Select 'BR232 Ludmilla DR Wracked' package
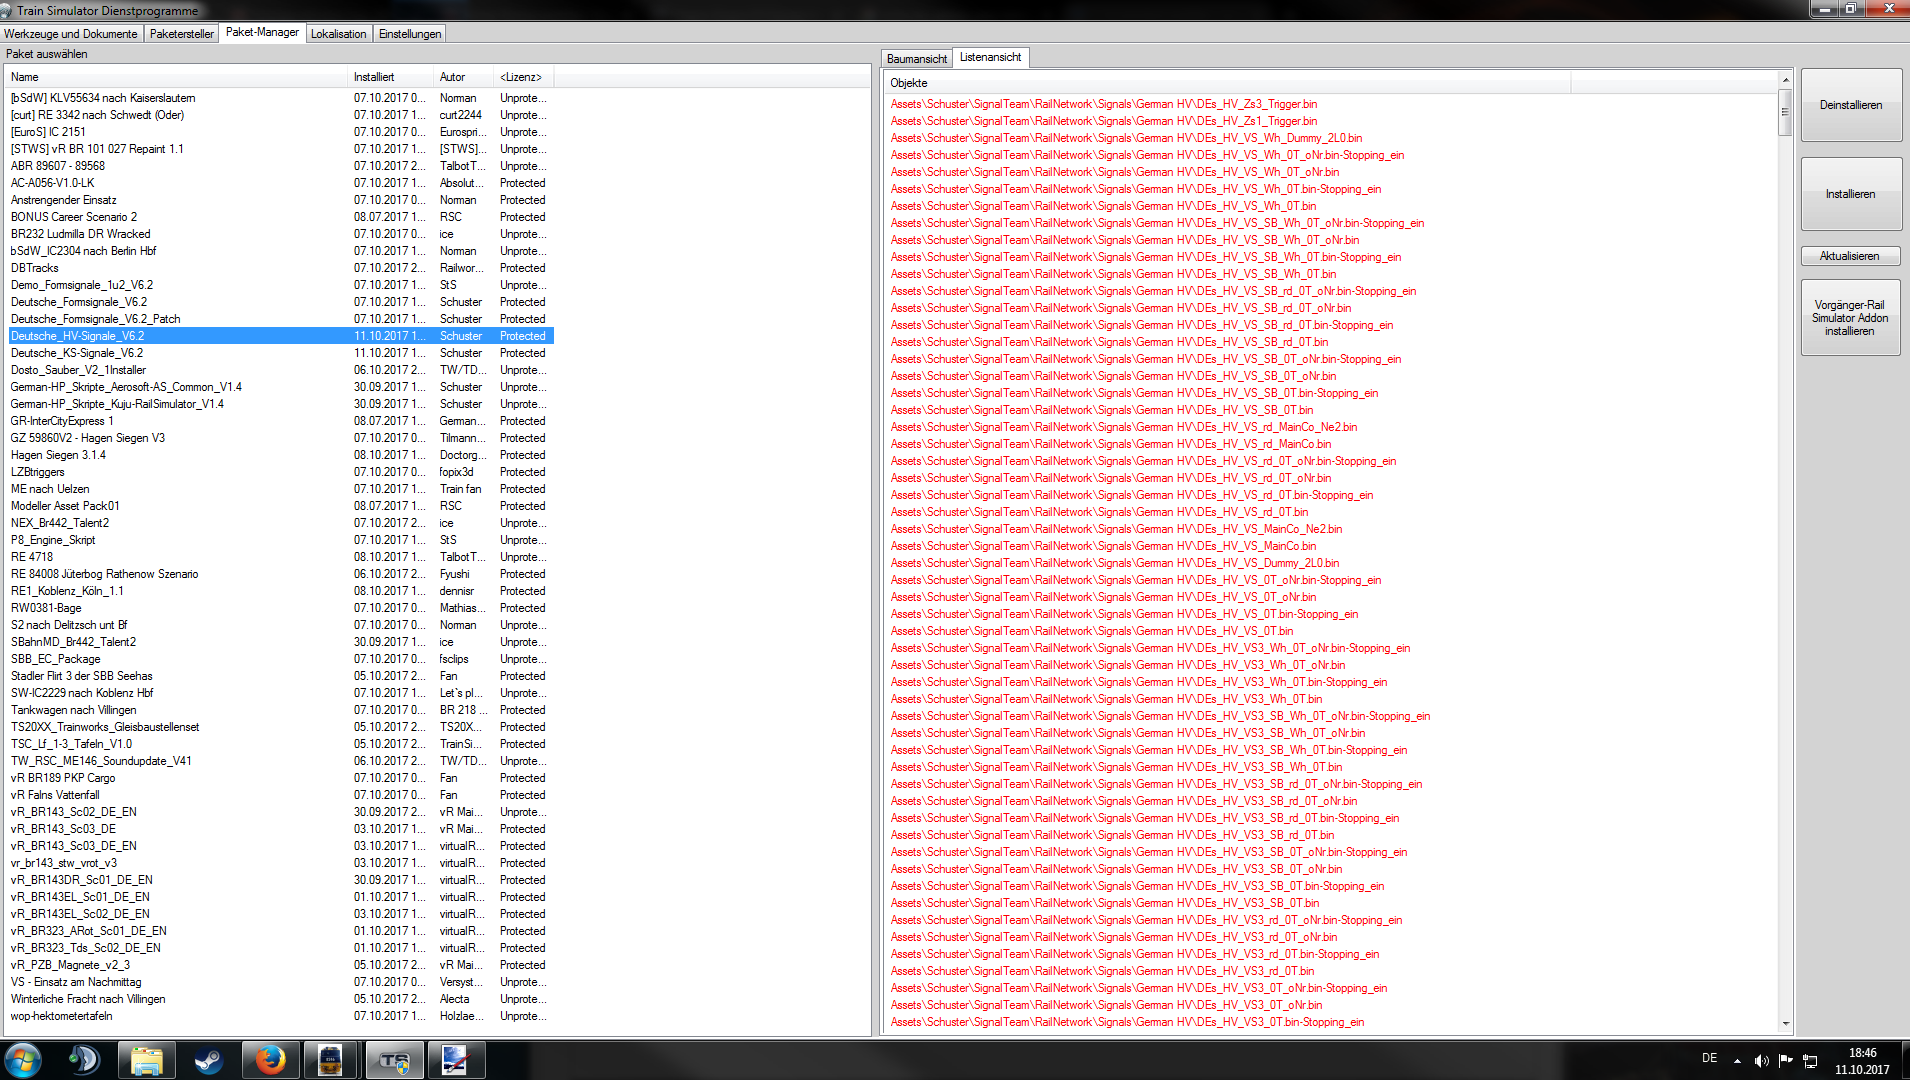1910x1080 pixels. click(281, 234)
